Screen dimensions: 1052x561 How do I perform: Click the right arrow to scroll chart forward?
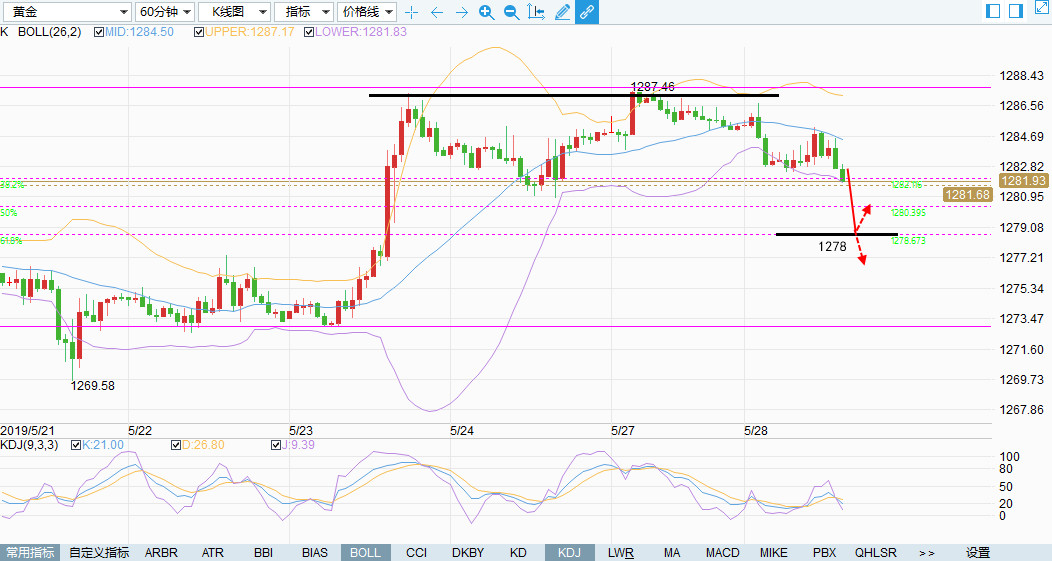461,12
